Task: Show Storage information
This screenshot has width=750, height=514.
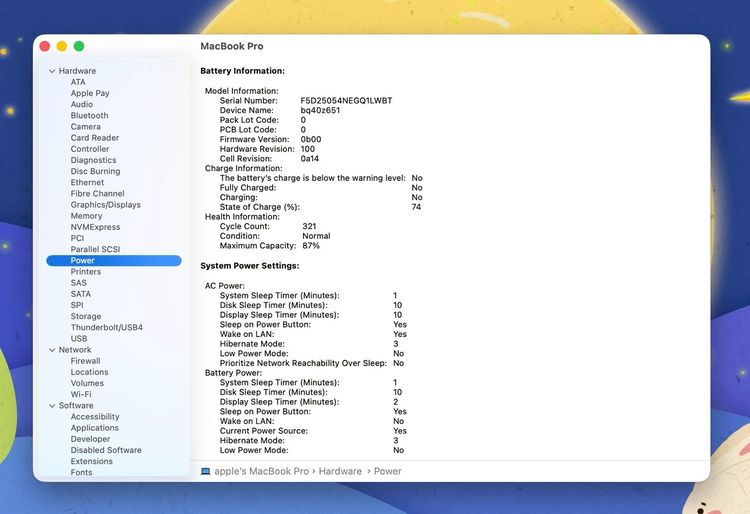Action: (x=86, y=317)
